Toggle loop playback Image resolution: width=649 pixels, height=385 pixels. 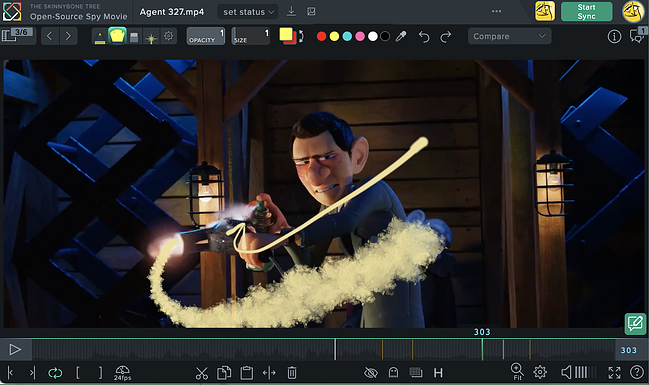55,373
